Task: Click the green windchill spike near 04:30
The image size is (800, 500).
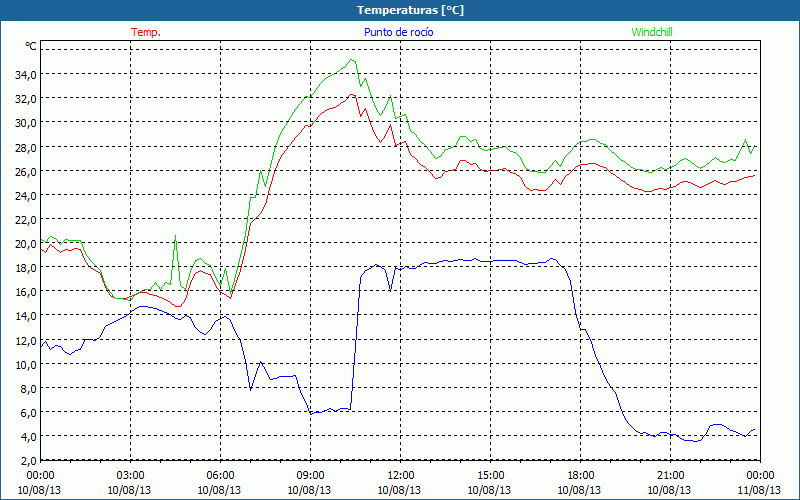Action: click(x=176, y=236)
